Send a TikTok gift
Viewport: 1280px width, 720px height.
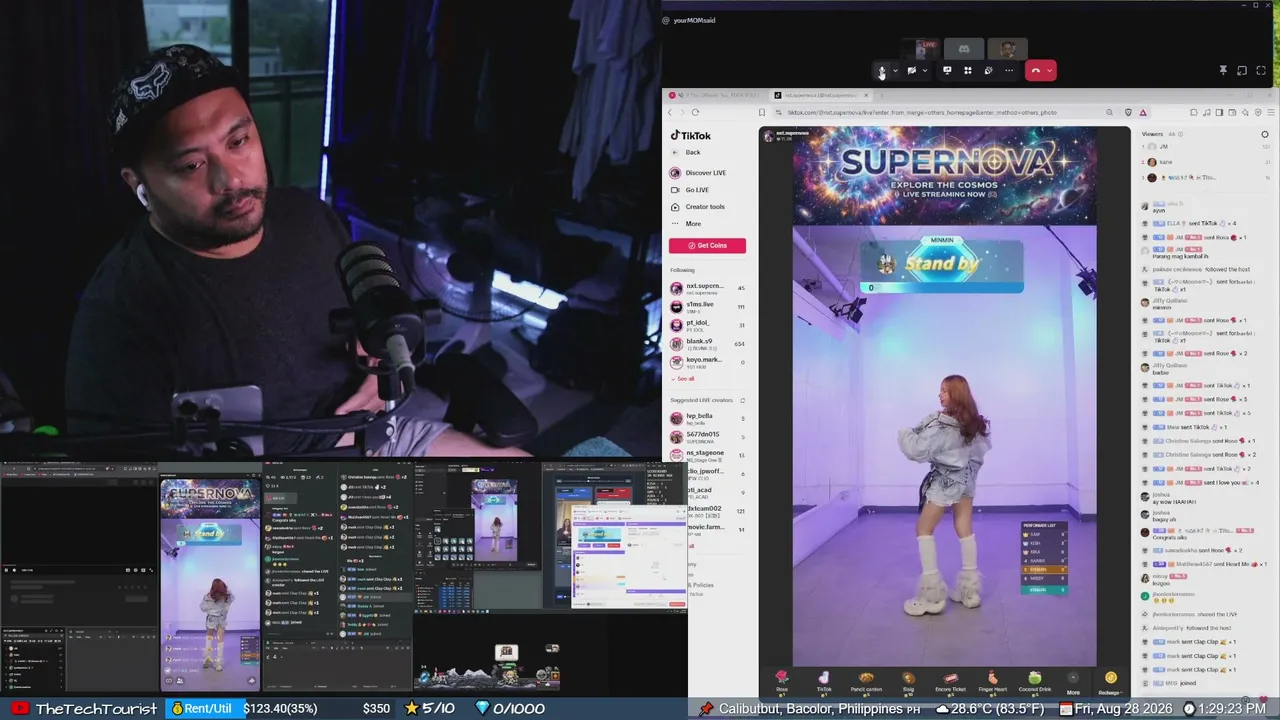824,682
